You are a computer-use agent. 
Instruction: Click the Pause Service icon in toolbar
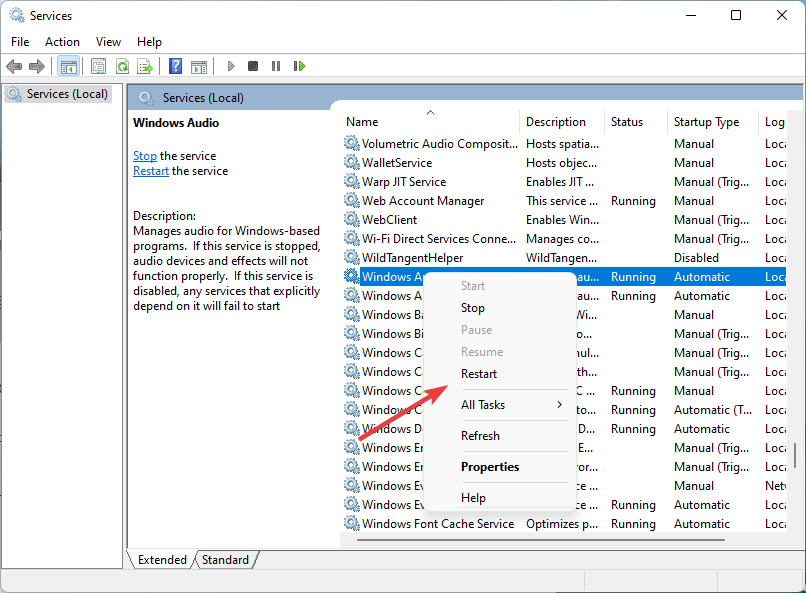(x=276, y=66)
